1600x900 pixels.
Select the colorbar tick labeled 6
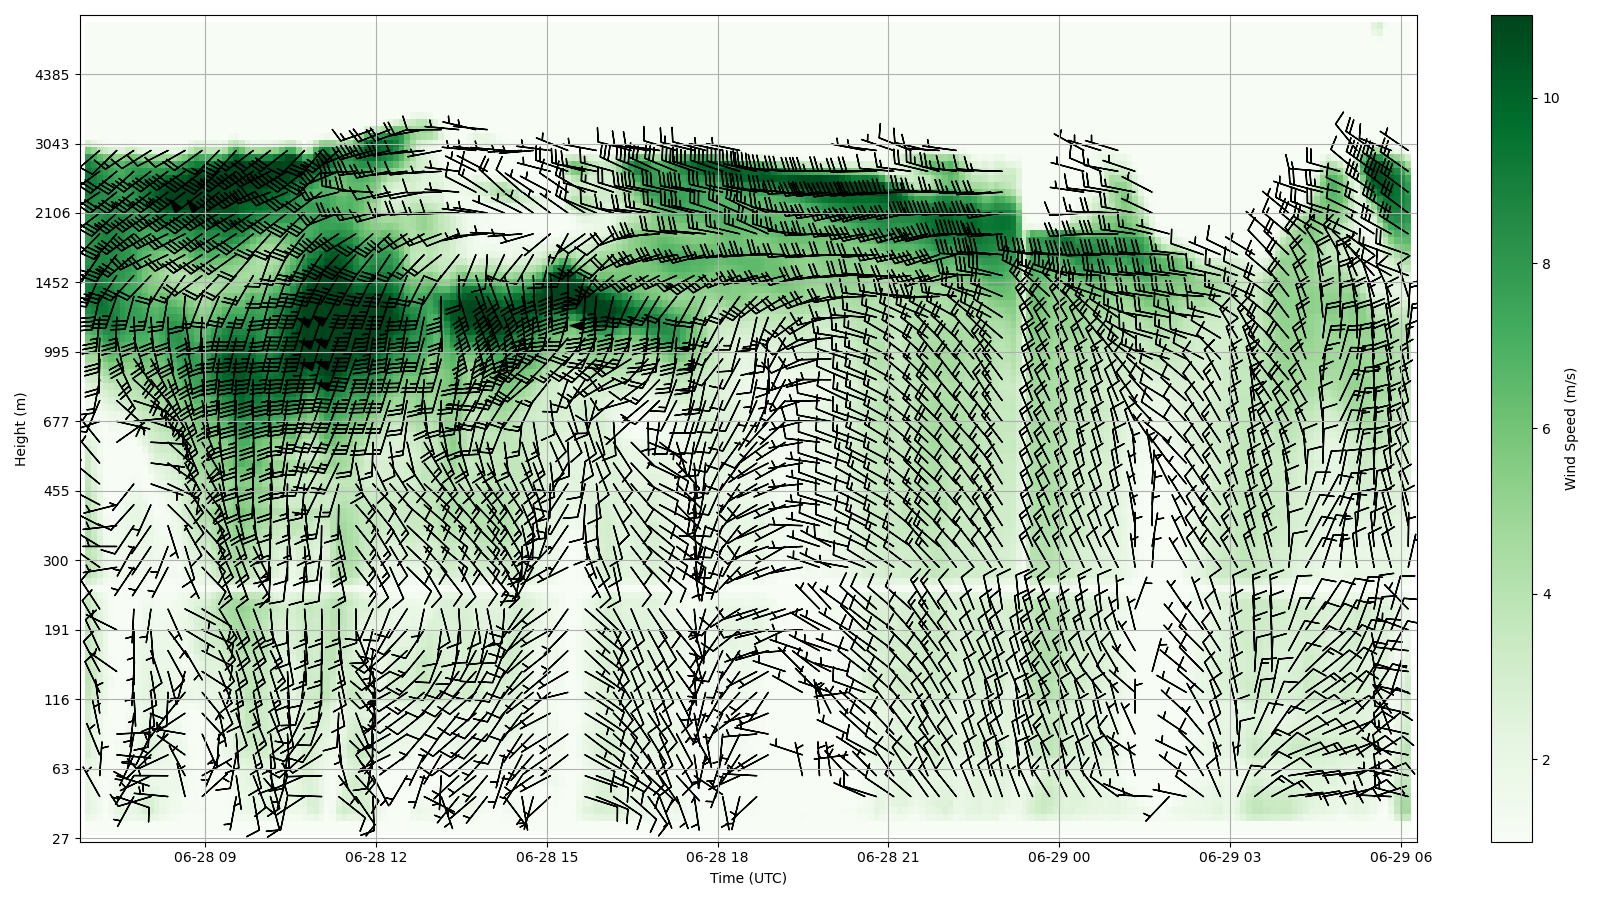pyautogui.click(x=1547, y=429)
